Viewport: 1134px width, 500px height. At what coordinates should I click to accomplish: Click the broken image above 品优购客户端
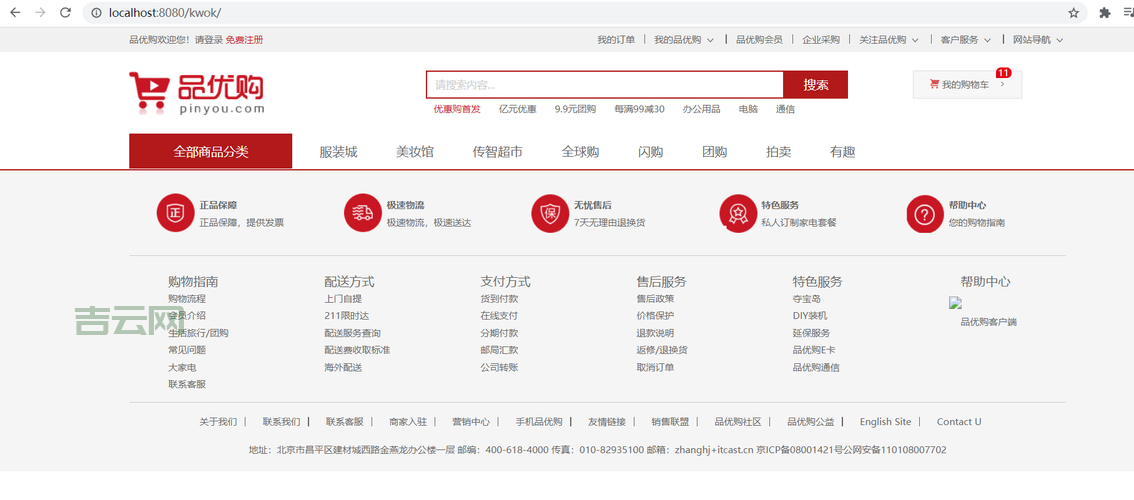[955, 303]
